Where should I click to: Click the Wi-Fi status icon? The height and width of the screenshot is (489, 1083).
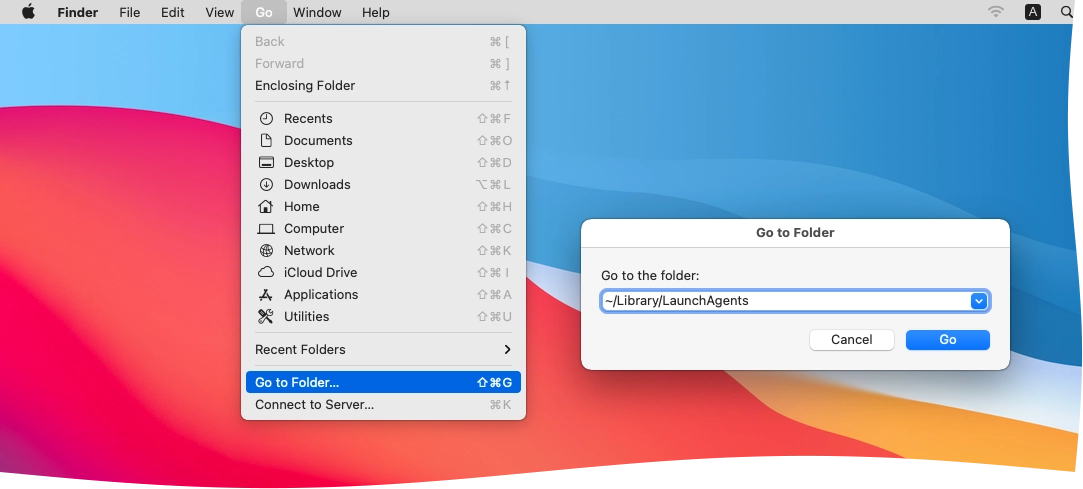point(995,12)
